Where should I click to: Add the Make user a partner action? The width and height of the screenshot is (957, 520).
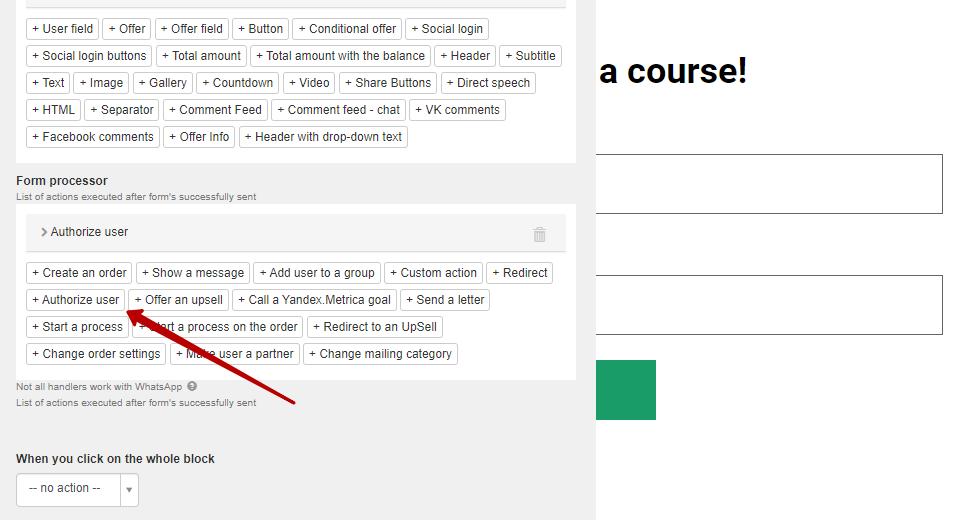point(235,353)
